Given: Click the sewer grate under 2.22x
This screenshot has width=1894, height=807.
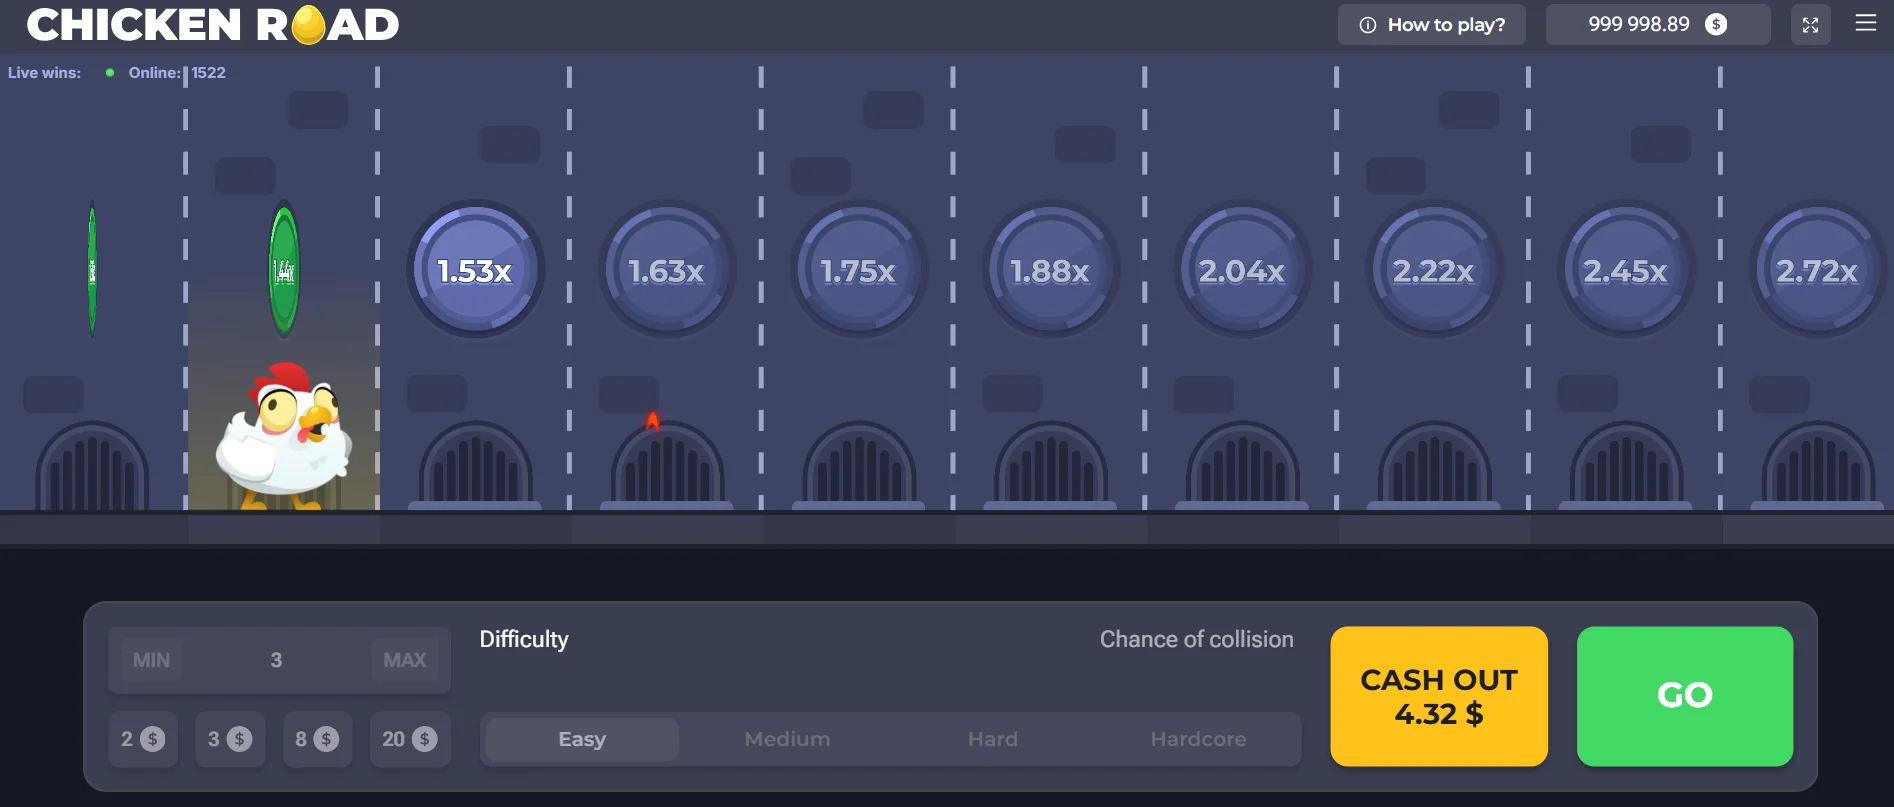Looking at the screenshot, I should click(x=1435, y=466).
